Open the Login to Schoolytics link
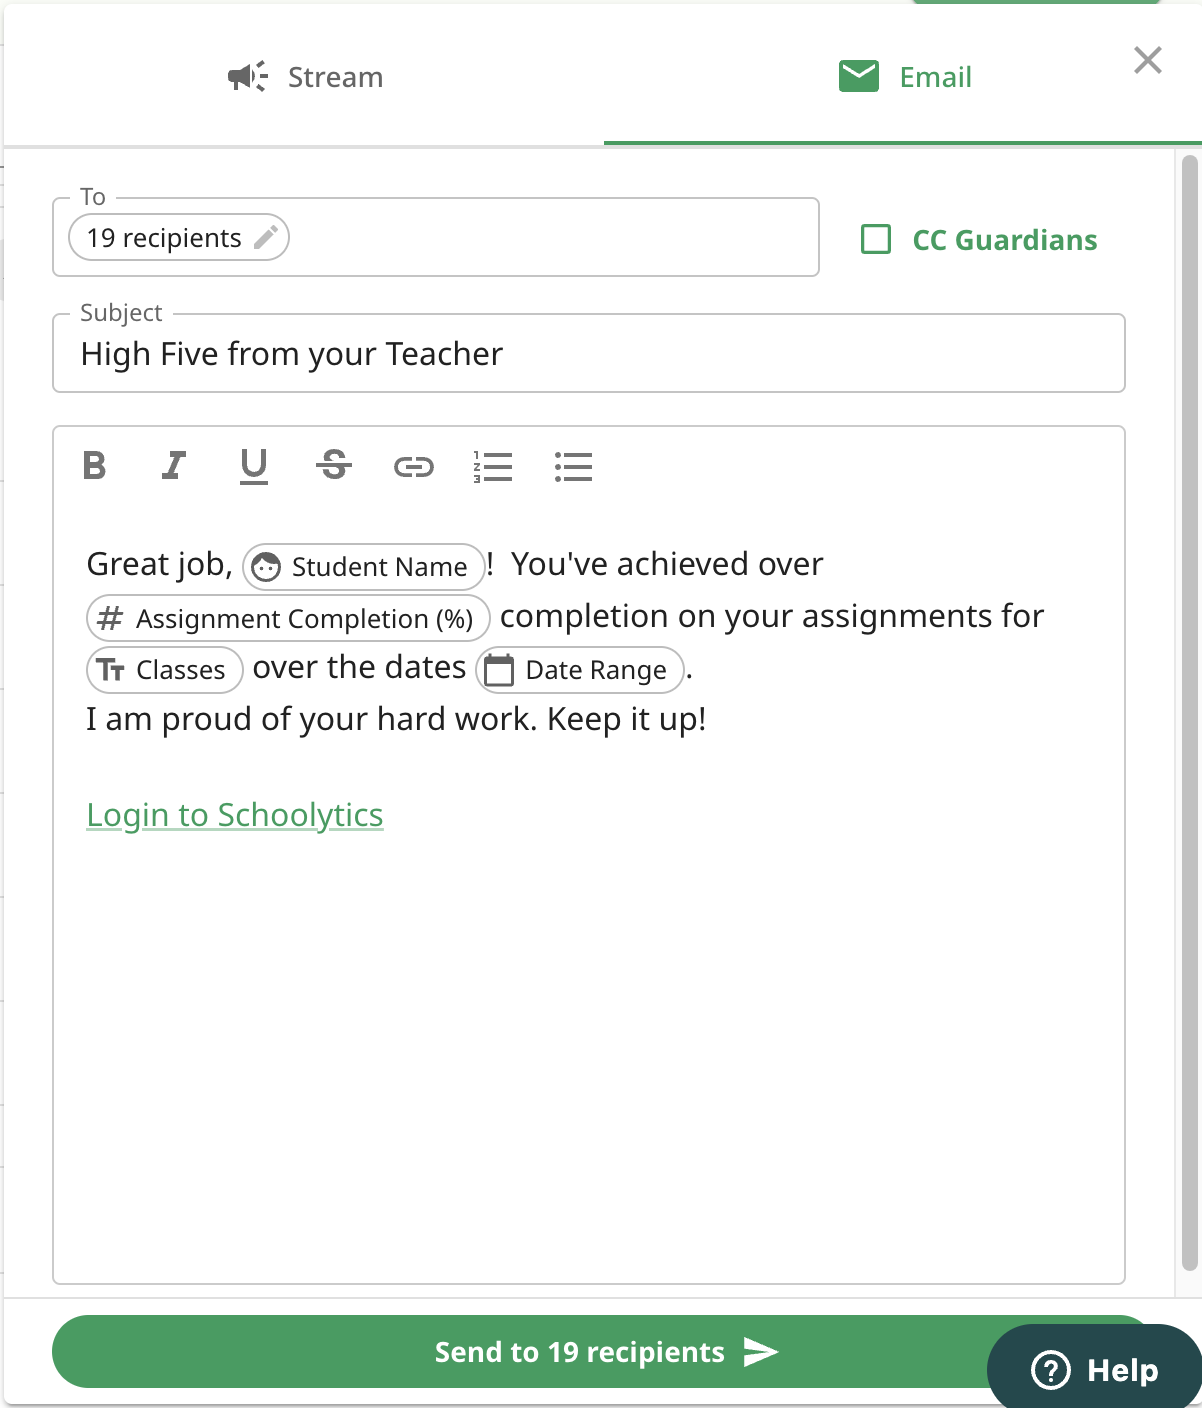 tap(234, 814)
